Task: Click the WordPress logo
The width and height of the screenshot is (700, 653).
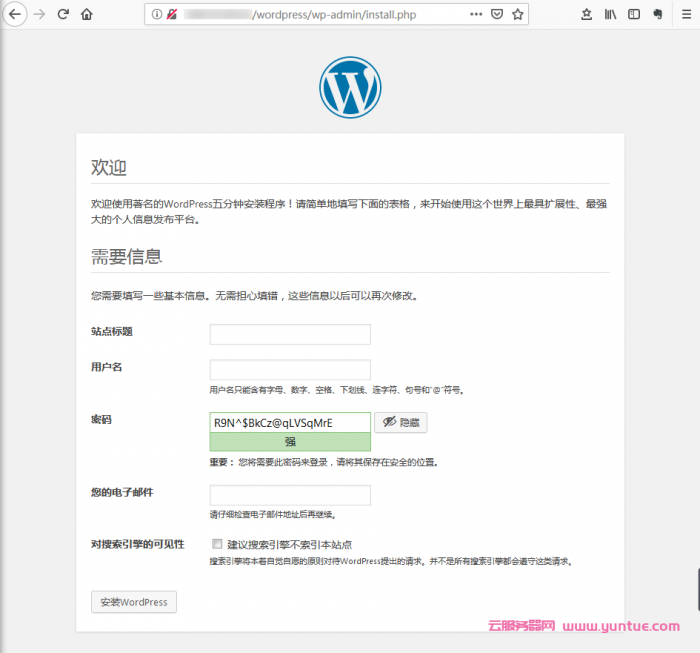Action: click(x=350, y=88)
